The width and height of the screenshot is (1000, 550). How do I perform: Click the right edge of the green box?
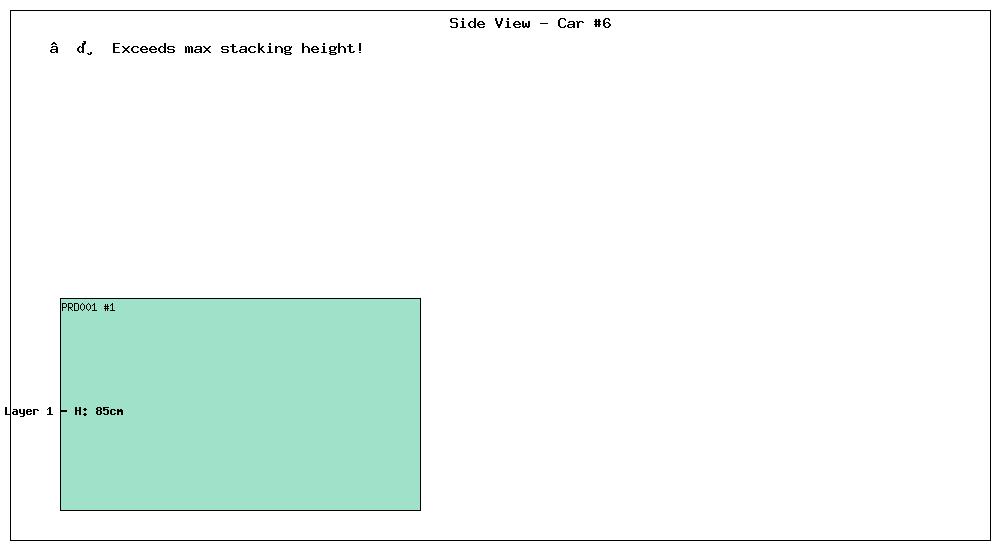tap(420, 404)
